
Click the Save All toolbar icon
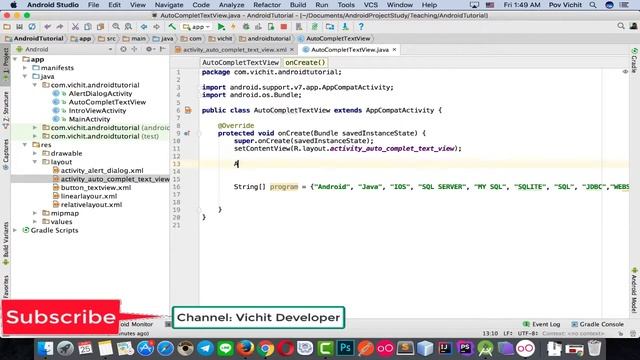click(19, 27)
